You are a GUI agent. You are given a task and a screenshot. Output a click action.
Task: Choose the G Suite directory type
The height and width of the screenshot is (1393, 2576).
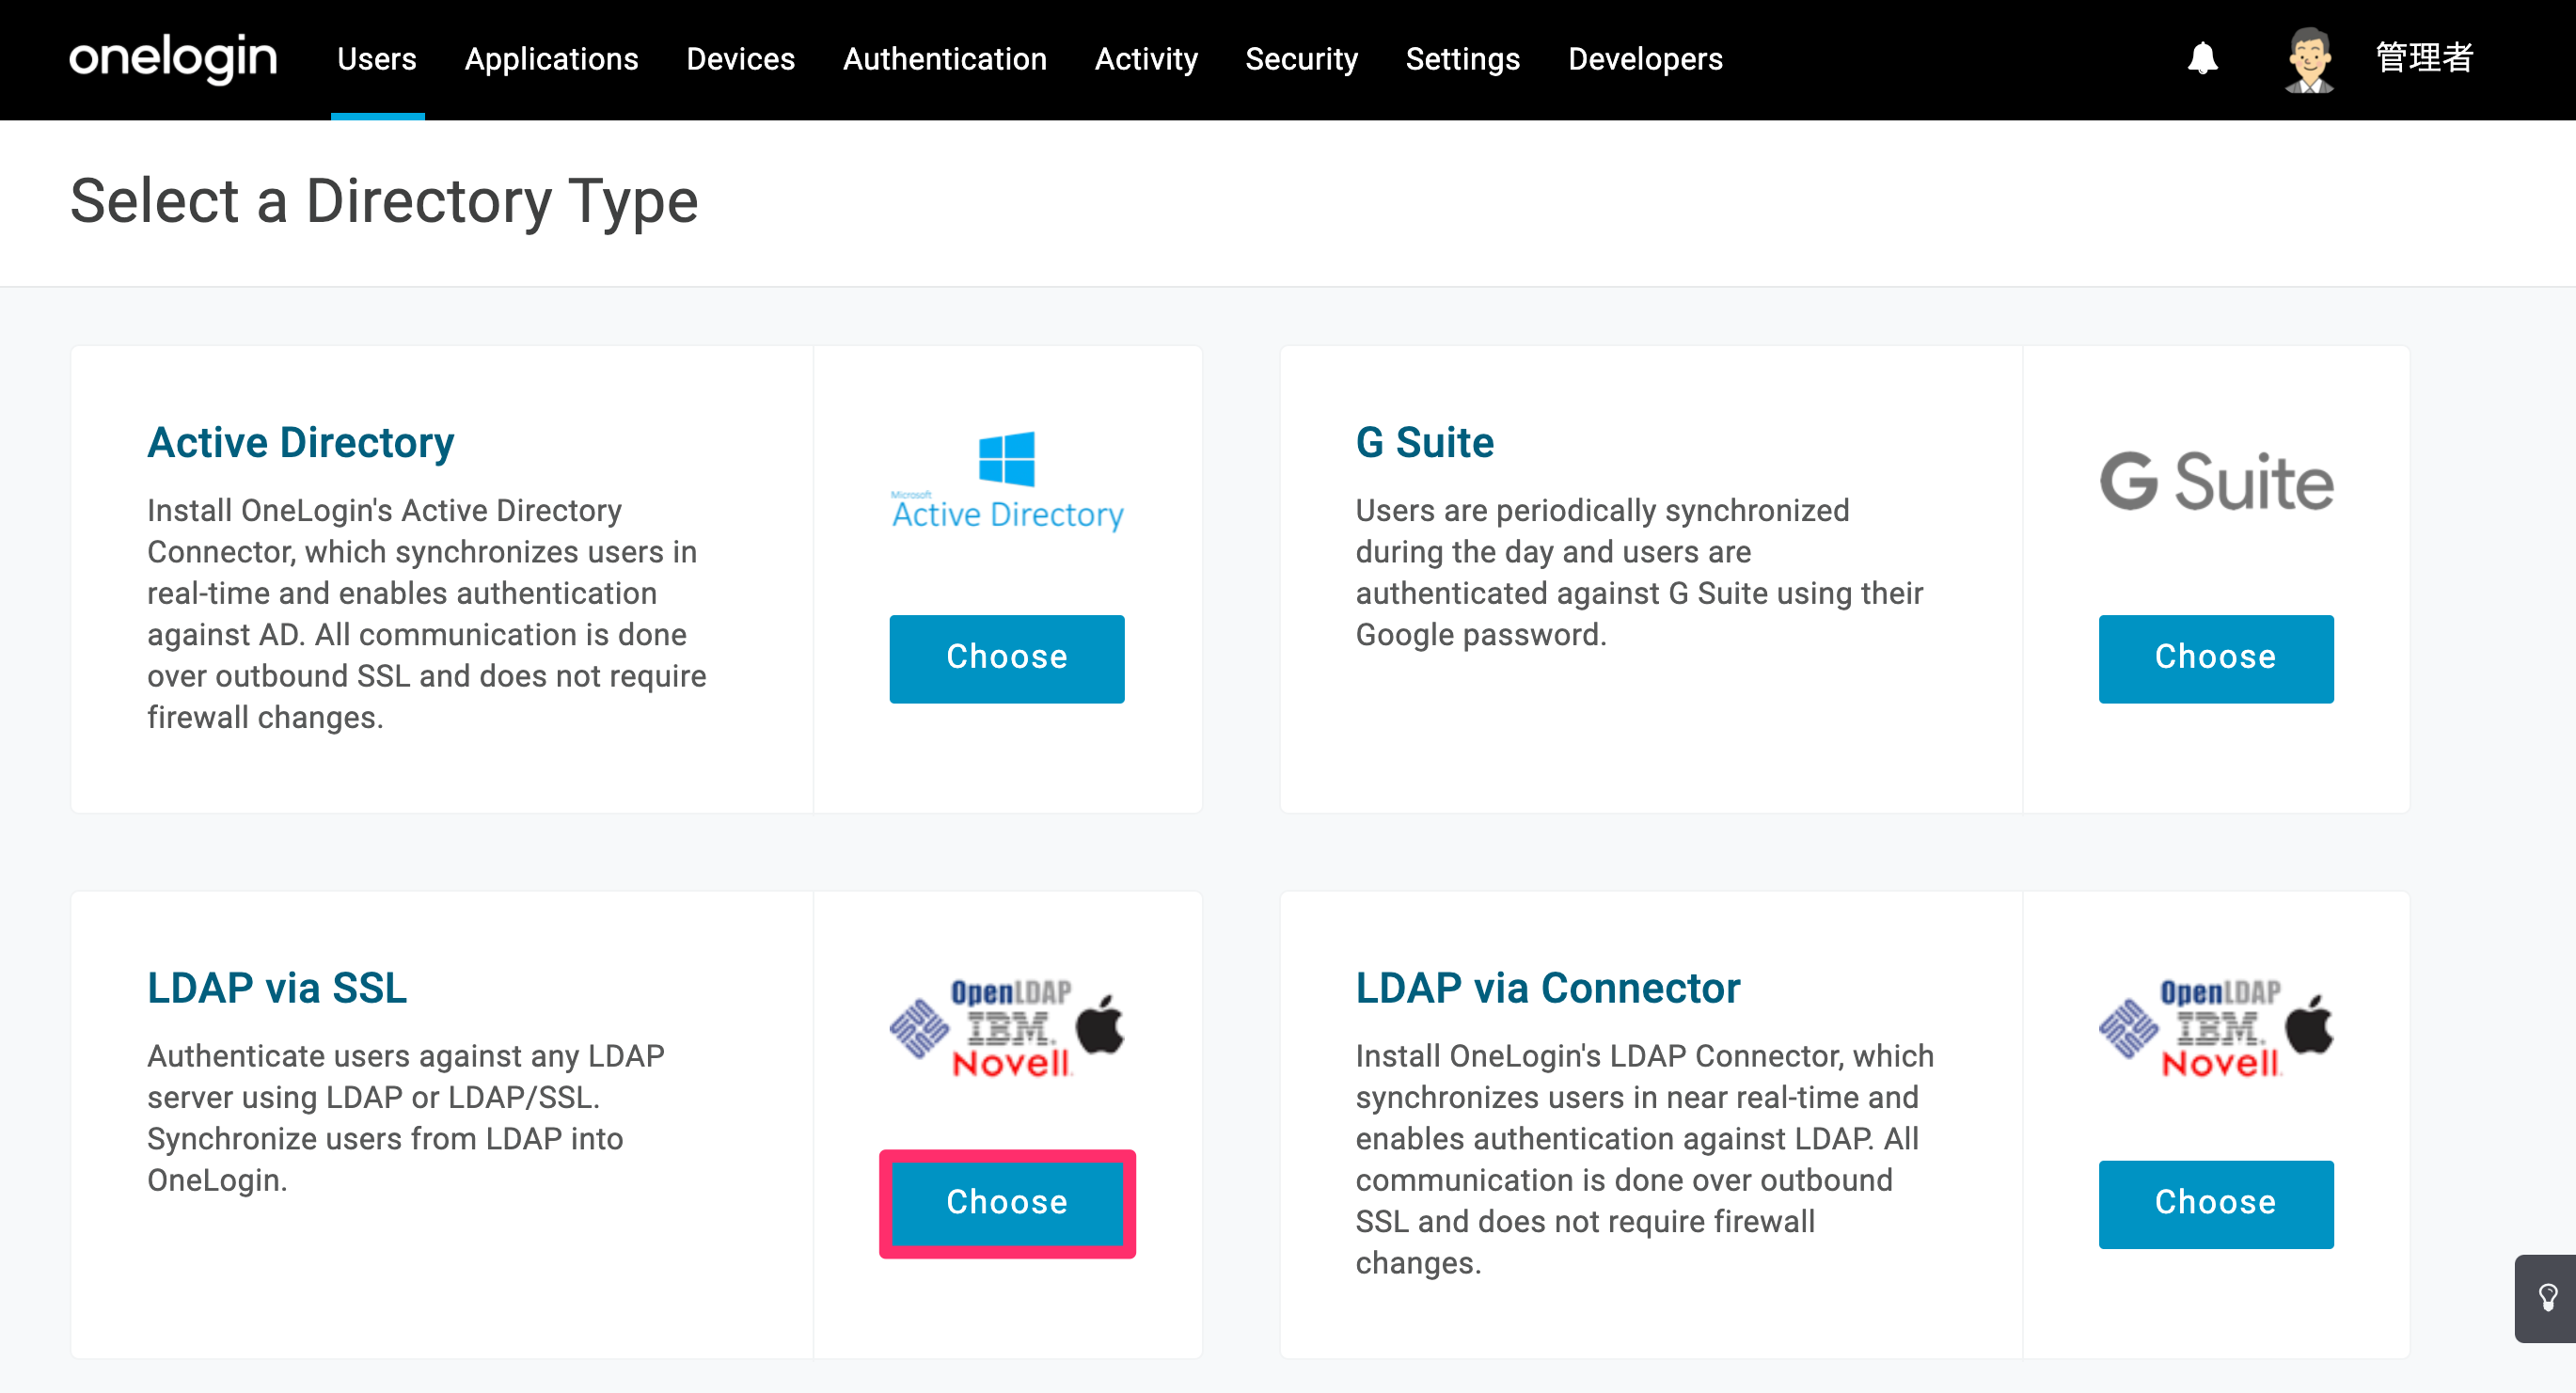tap(2216, 658)
